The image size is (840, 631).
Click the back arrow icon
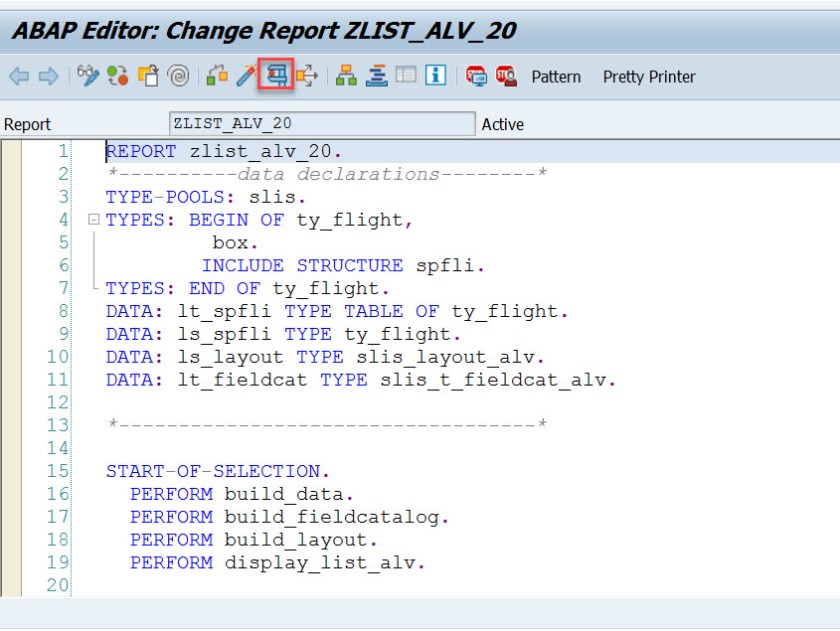coord(19,76)
